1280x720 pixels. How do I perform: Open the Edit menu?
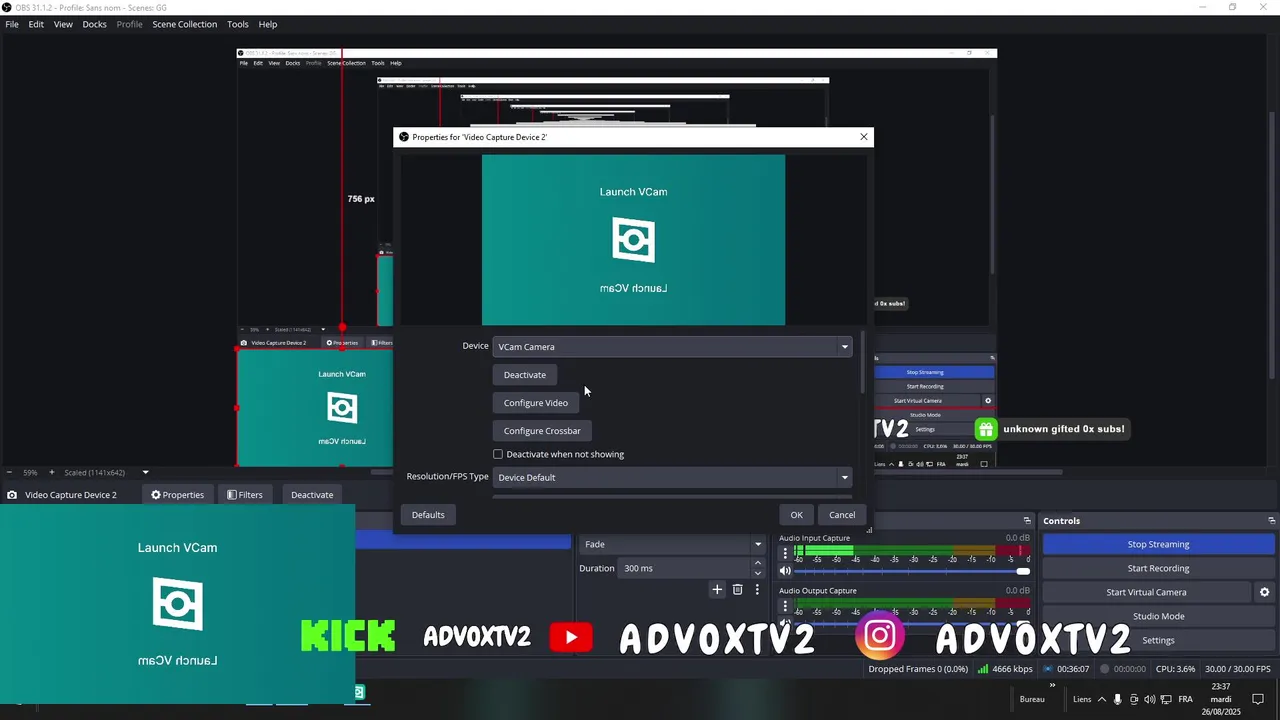coord(36,24)
